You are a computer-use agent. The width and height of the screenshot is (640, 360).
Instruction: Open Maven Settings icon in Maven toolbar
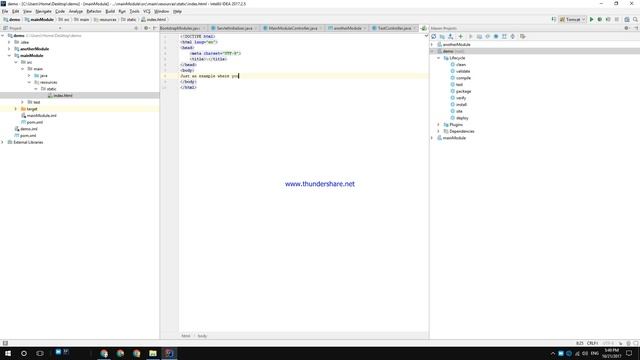pos(522,36)
